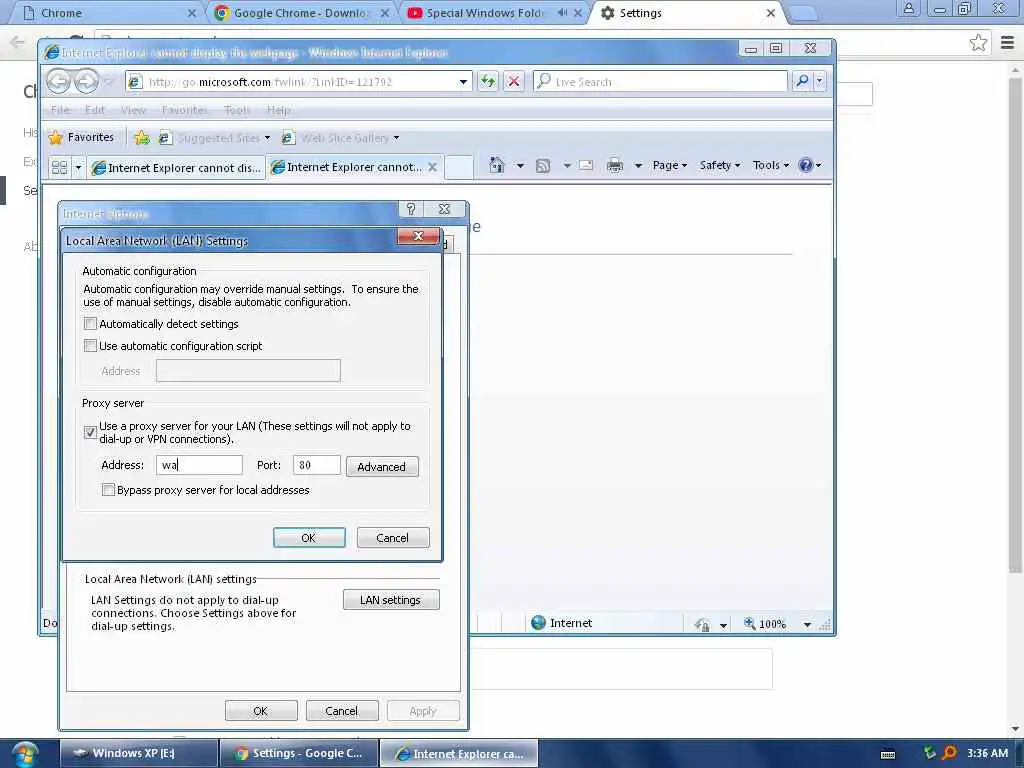Click the IE RSS feeds icon
The image size is (1024, 768).
pos(543,166)
